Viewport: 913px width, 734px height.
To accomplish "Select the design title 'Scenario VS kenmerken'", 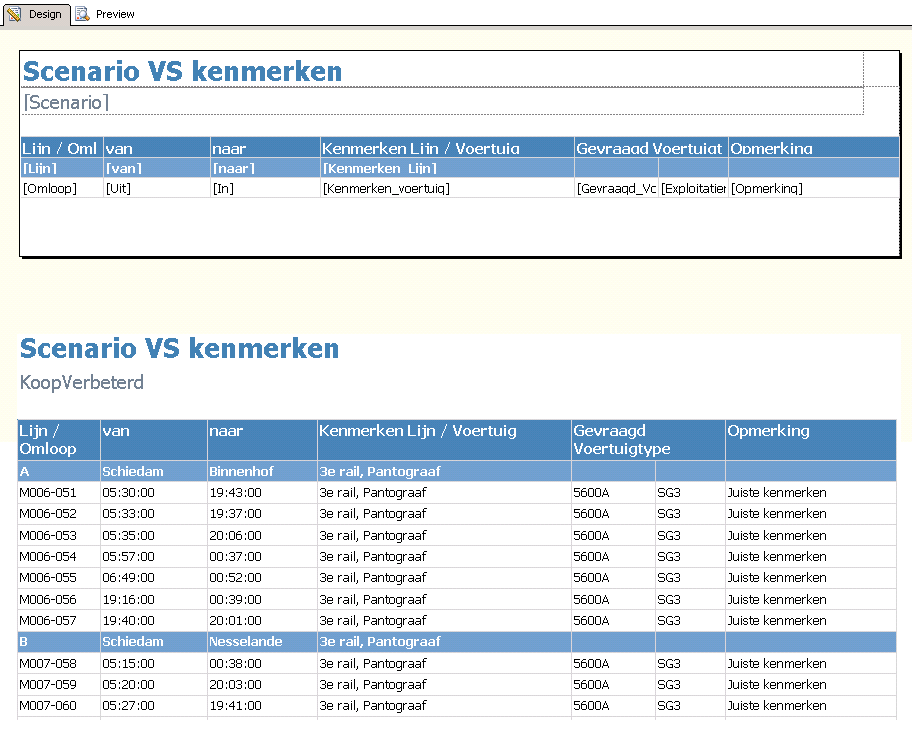I will tap(182, 72).
